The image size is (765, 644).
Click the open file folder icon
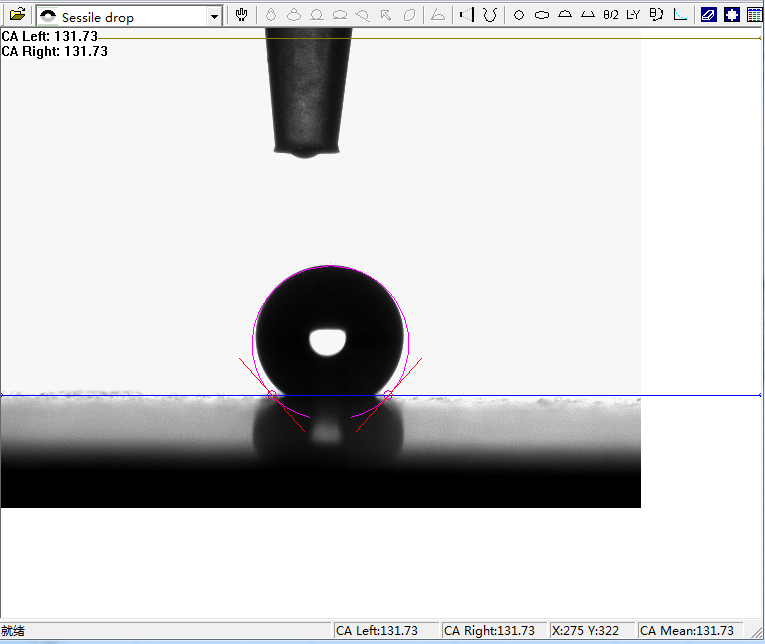pos(17,15)
